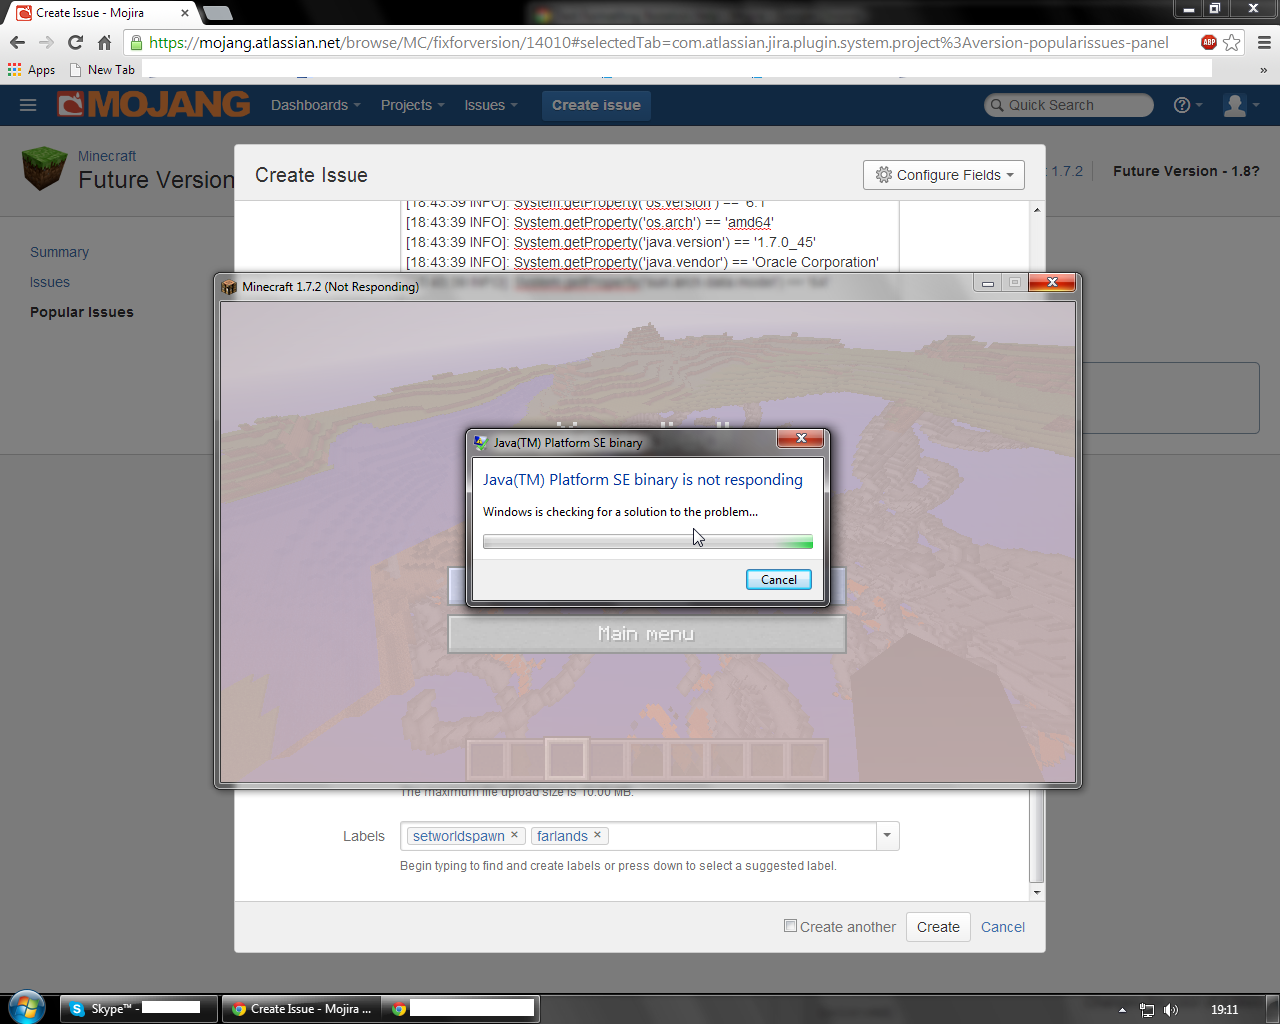Bookmark this page with the star icon
The width and height of the screenshot is (1280, 1024).
(x=1232, y=42)
